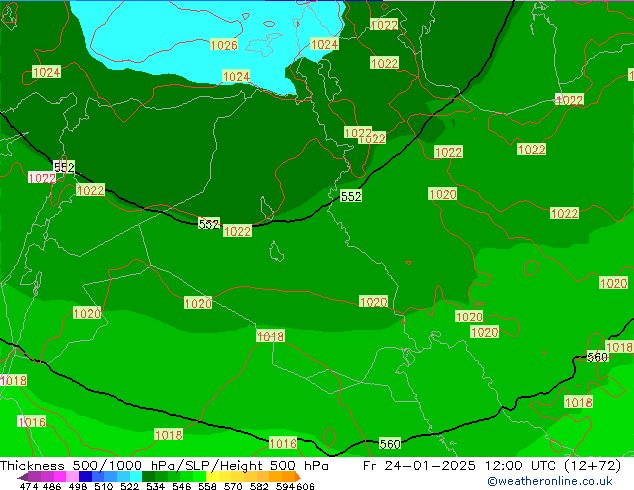Select the darkest green legend swatch
634x490 pixels.
[148, 476]
